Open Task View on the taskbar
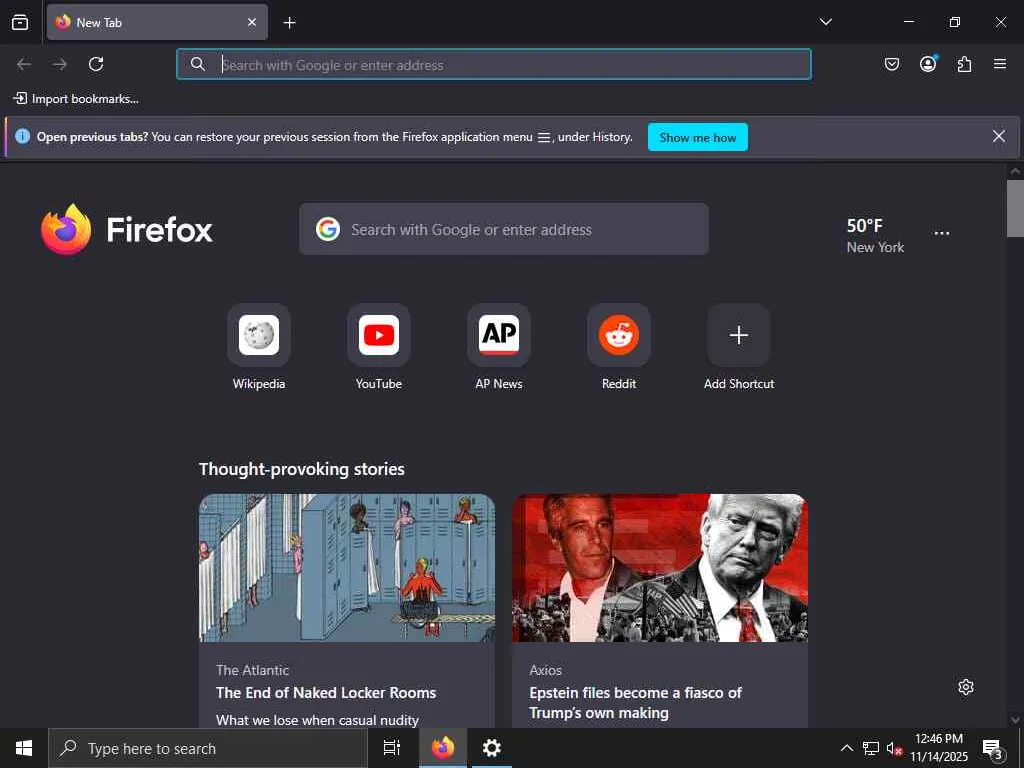This screenshot has height=768, width=1024. pos(392,748)
